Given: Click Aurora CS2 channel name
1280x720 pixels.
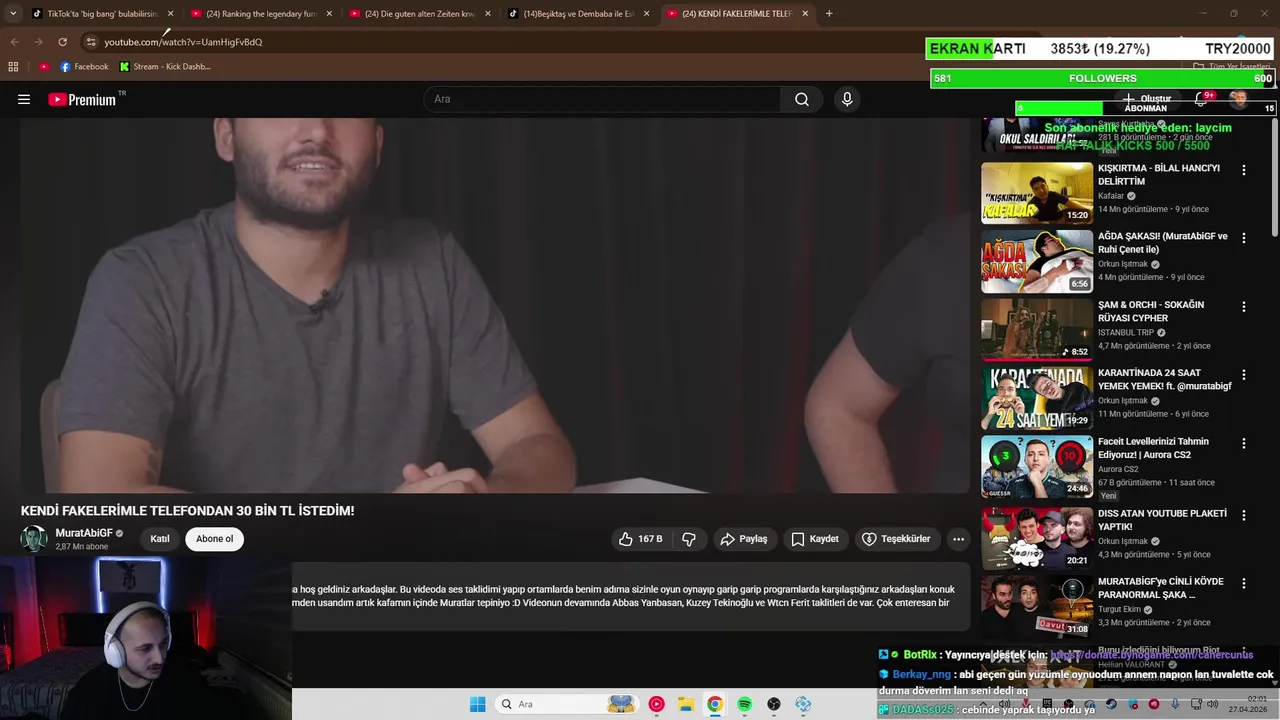Looking at the screenshot, I should tap(1118, 469).
